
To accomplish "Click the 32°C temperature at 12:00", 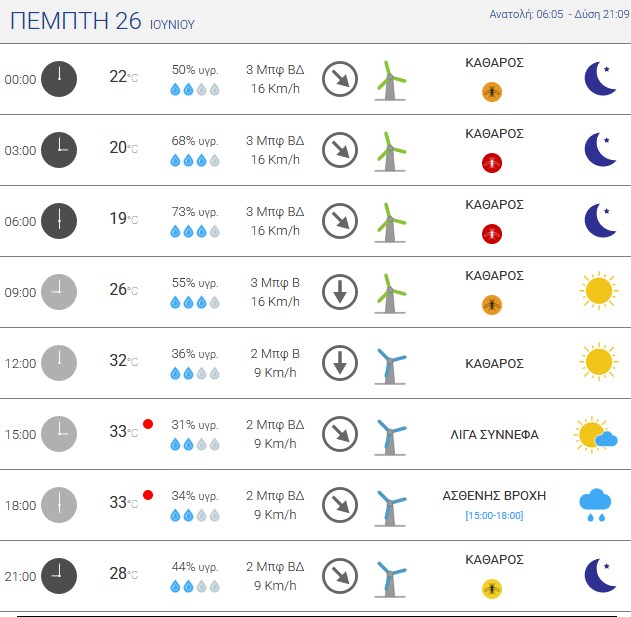I will 124,361.
